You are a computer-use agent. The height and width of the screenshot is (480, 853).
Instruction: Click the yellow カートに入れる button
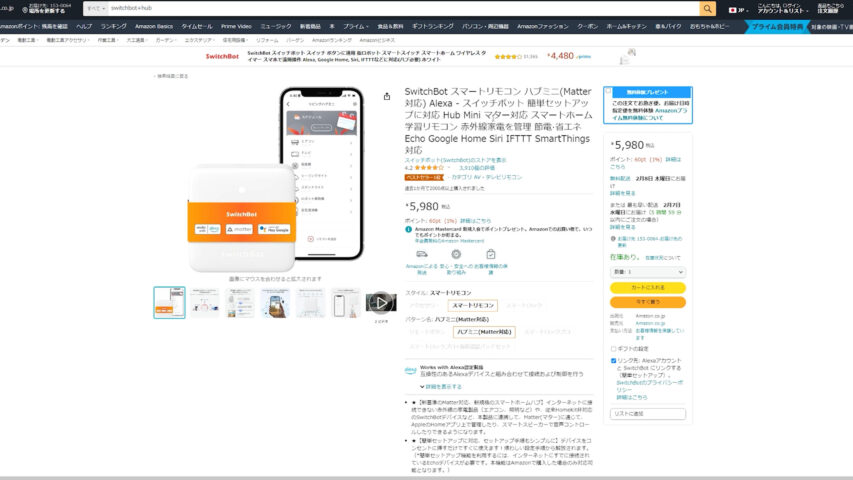647,288
